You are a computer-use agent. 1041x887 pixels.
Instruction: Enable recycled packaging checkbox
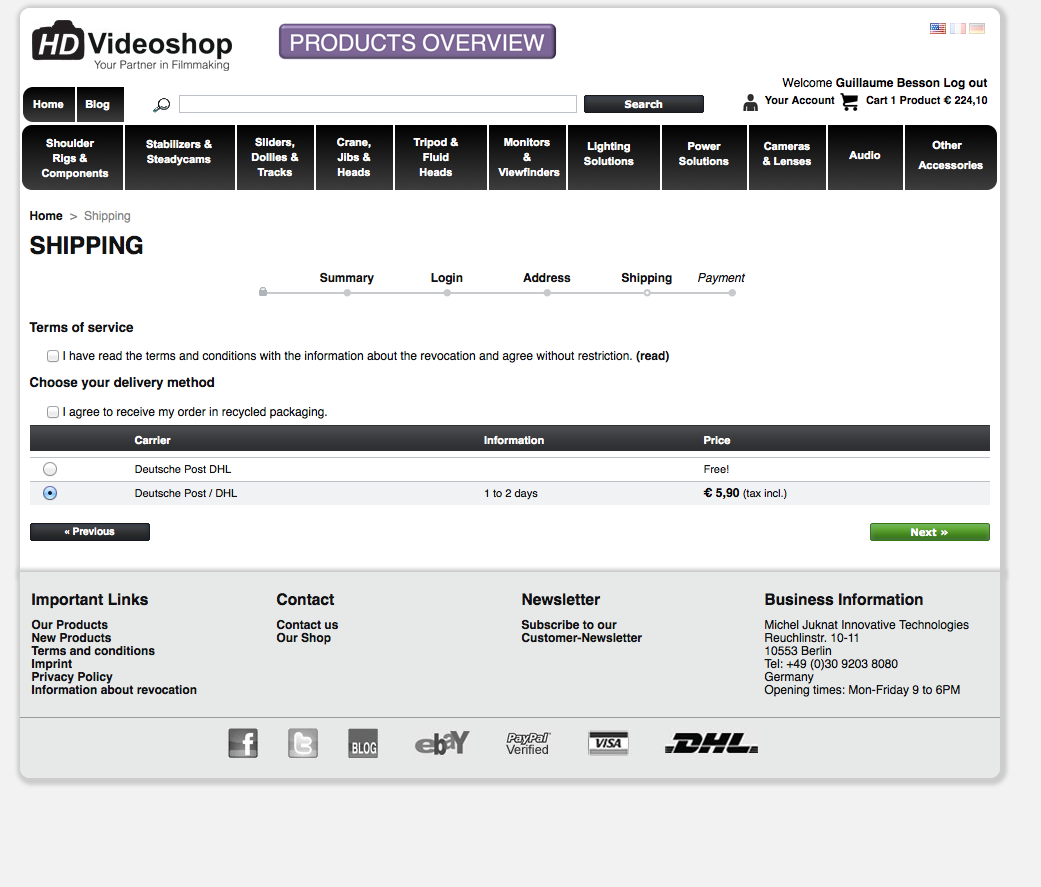coord(53,412)
